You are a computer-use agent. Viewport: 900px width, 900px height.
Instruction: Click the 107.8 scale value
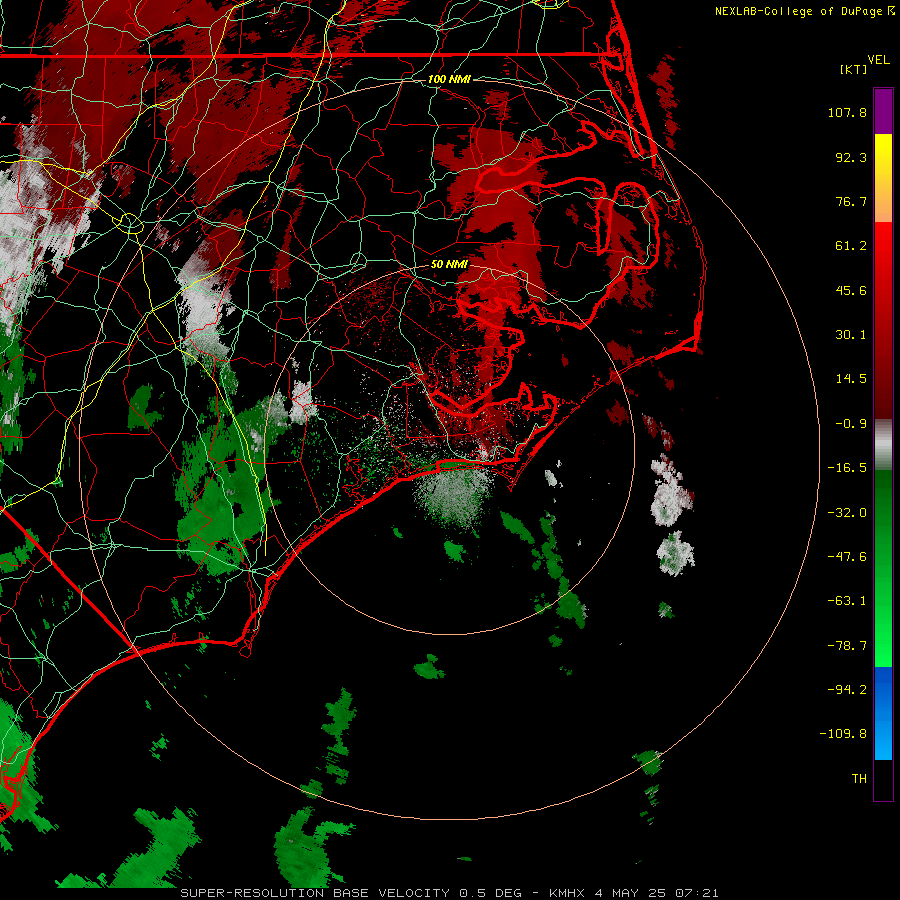point(847,112)
